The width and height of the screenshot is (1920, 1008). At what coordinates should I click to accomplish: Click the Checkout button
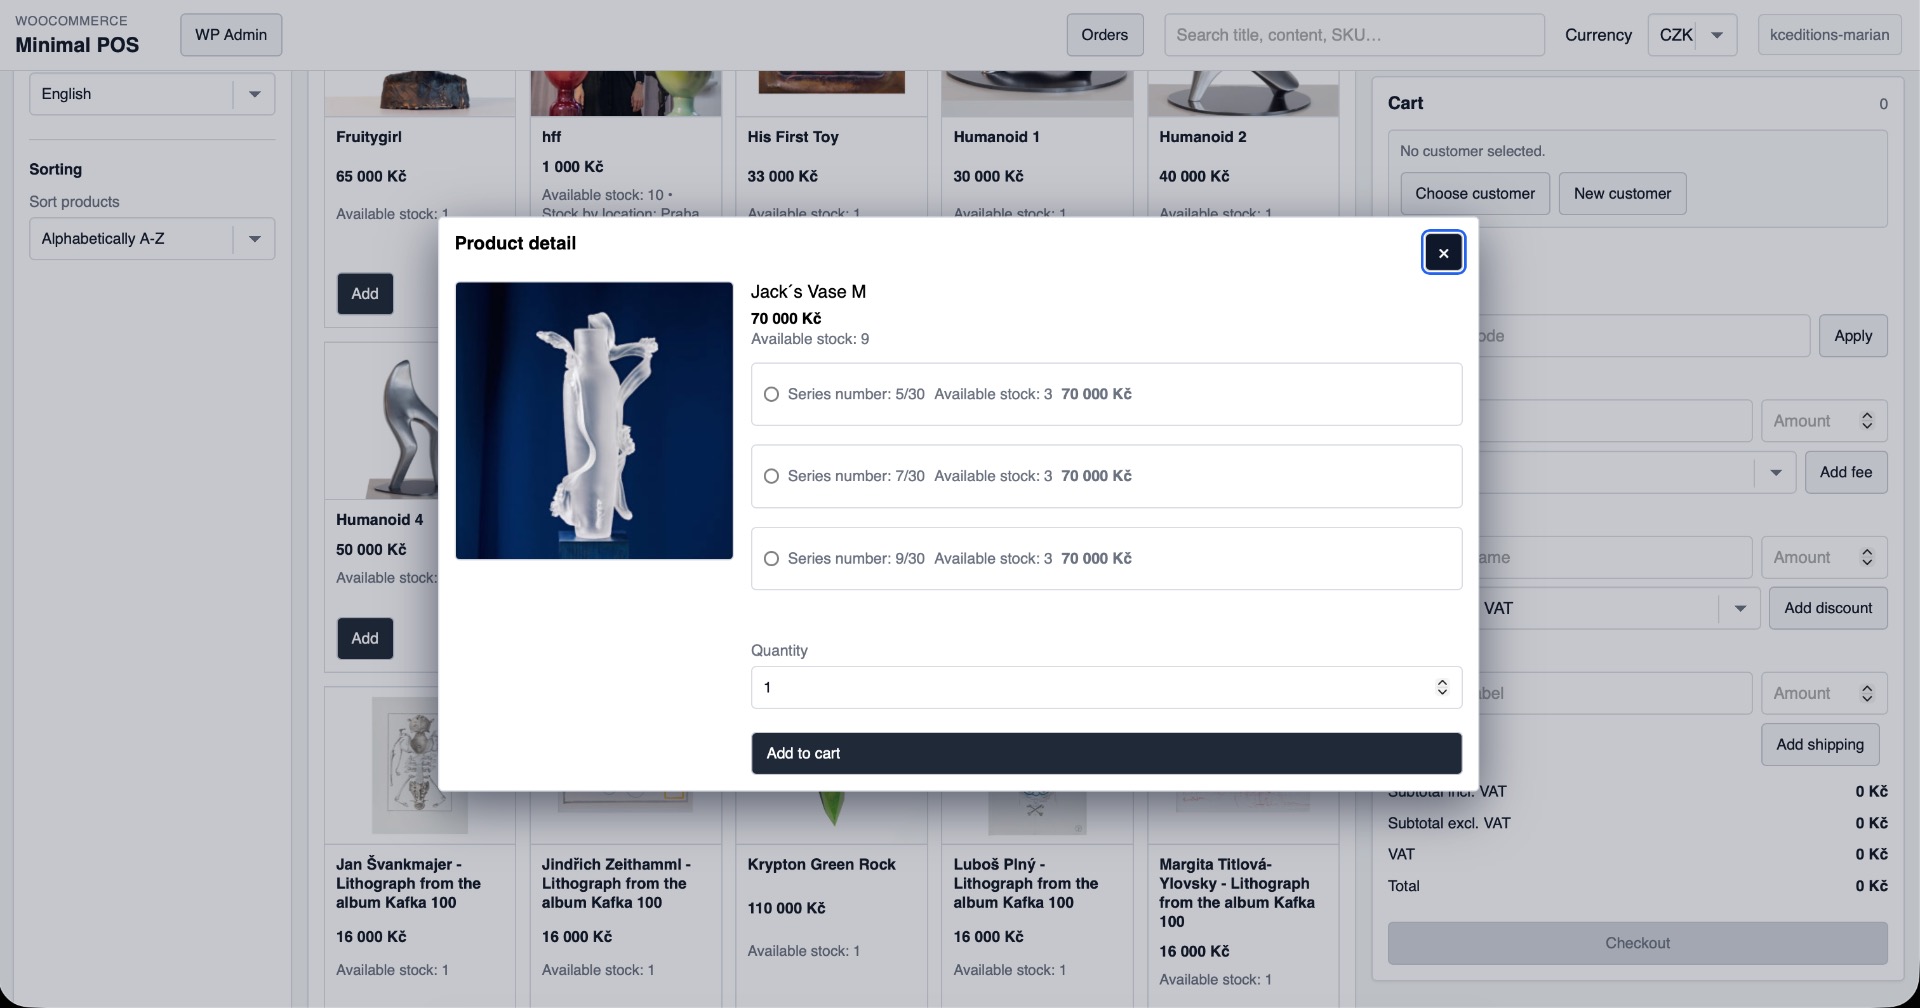pyautogui.click(x=1637, y=943)
